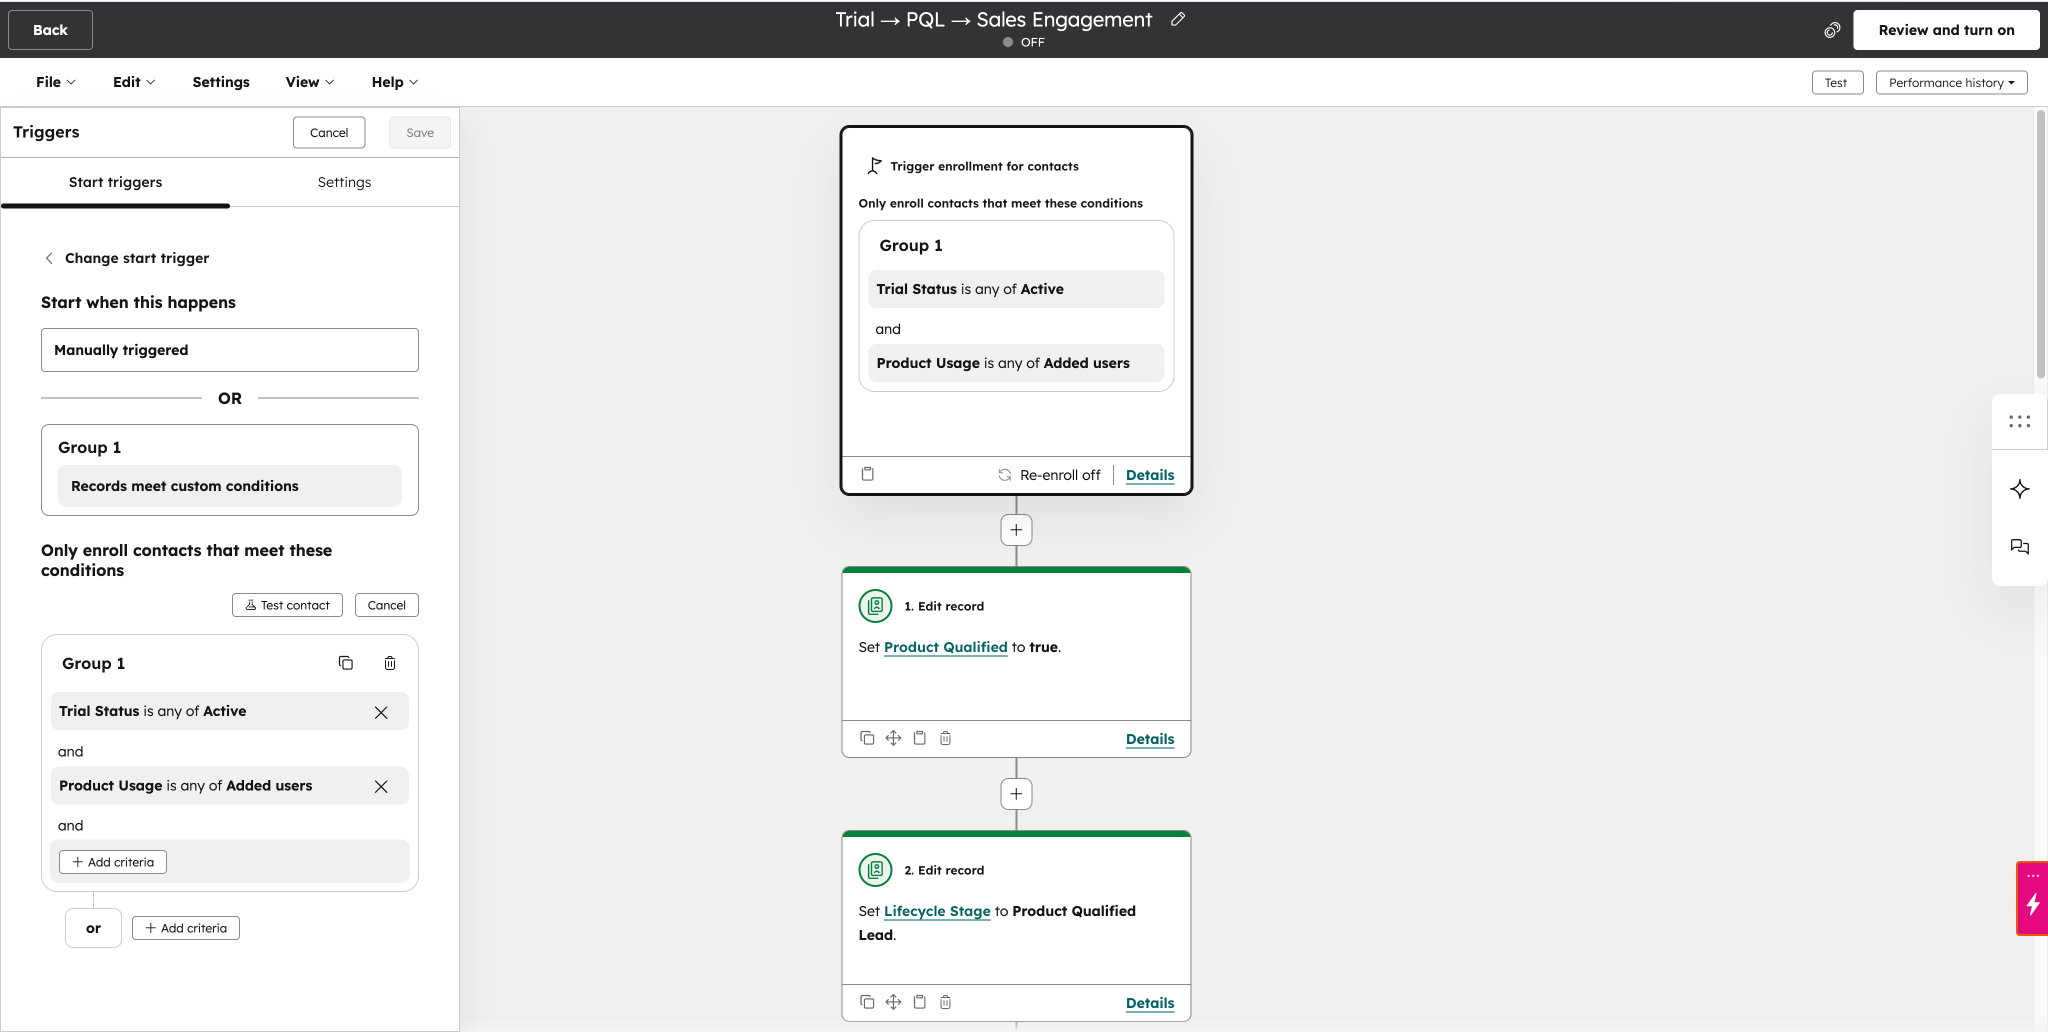
Task: Click the copy icon on the trigger card
Action: 868,474
